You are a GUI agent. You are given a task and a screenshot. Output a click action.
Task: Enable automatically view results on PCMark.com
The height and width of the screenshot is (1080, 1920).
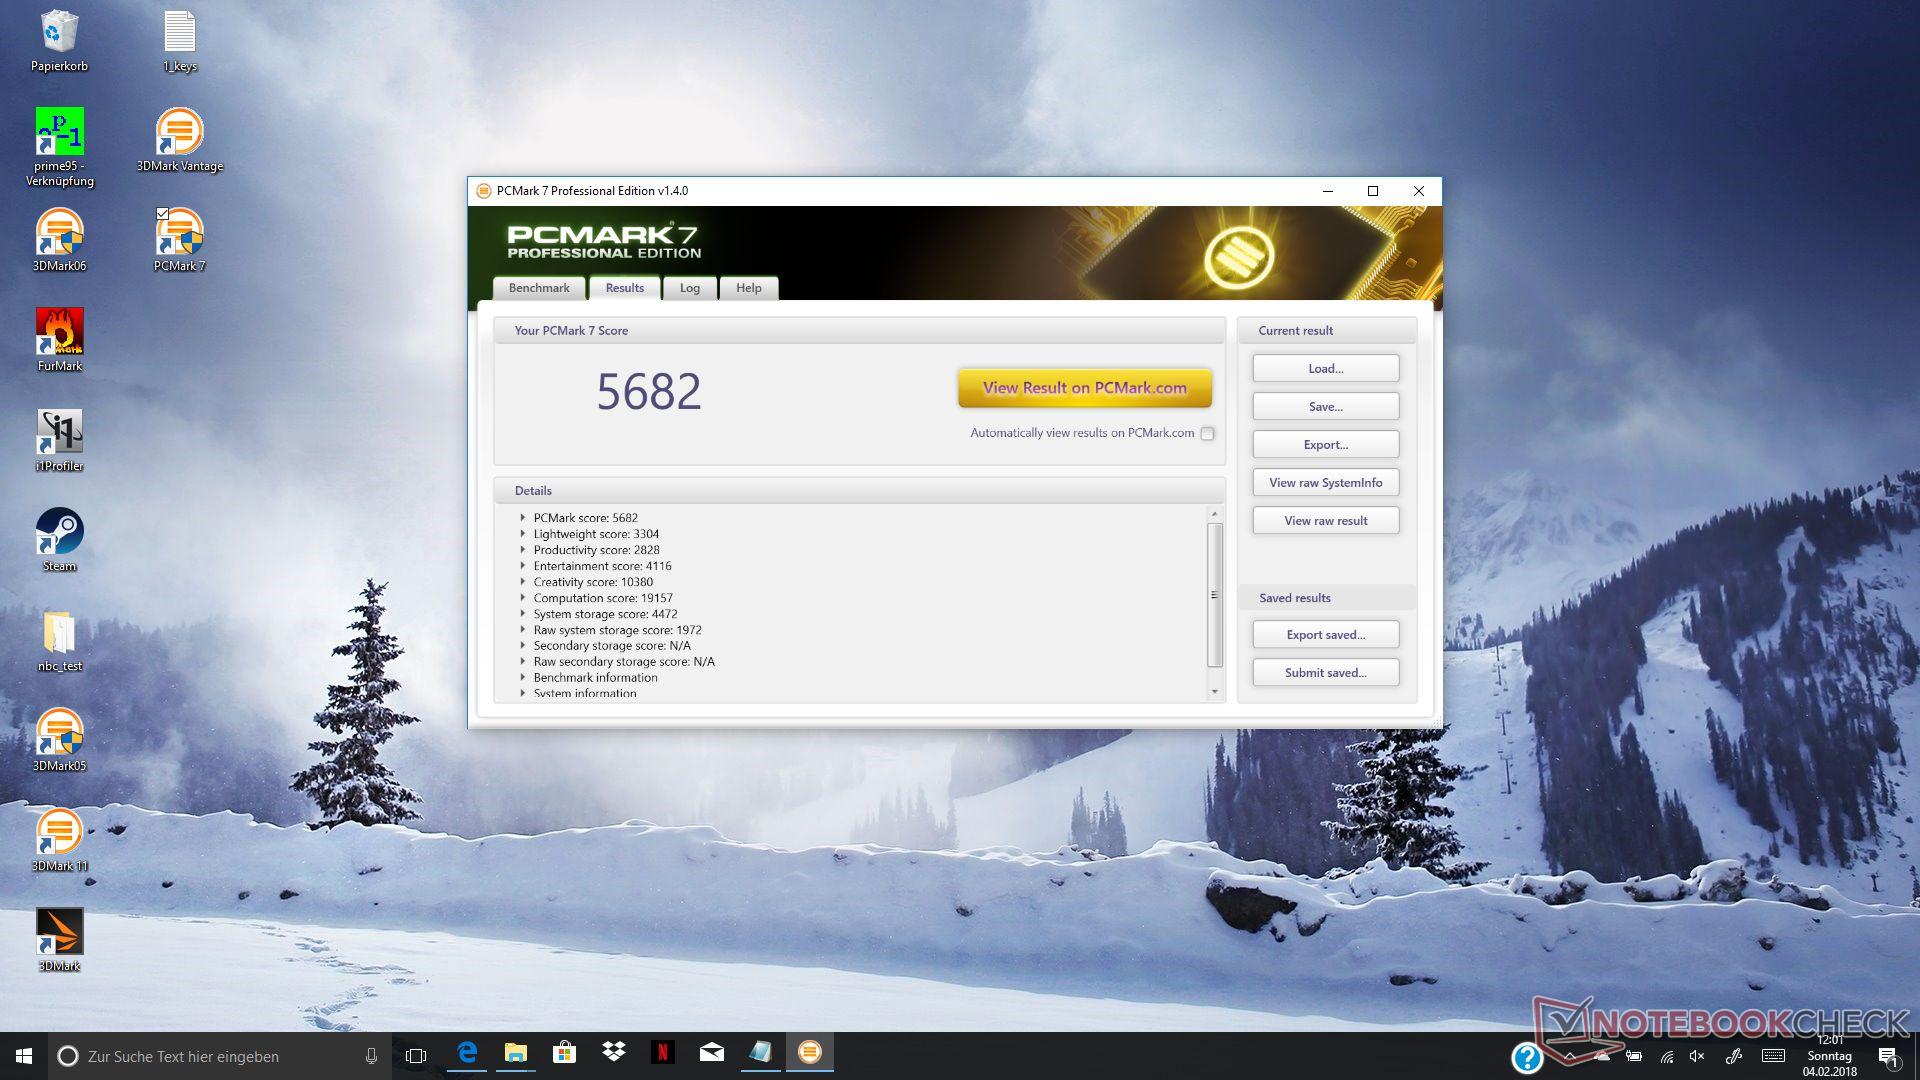click(1207, 434)
